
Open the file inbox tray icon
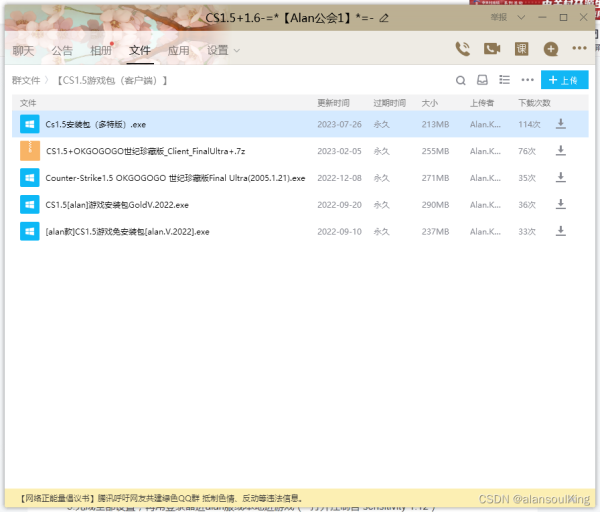(482, 80)
